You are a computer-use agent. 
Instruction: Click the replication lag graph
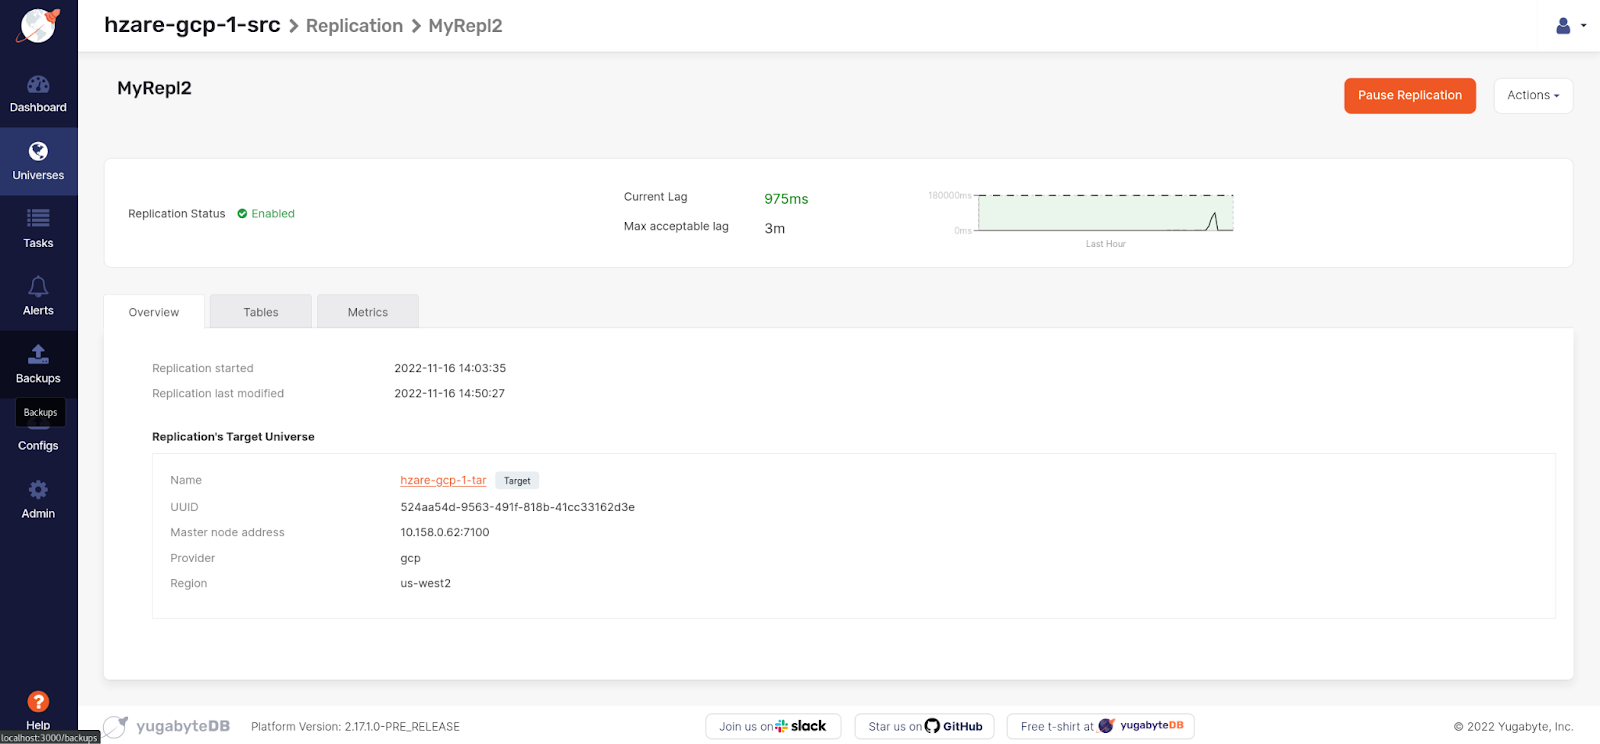pos(1105,213)
